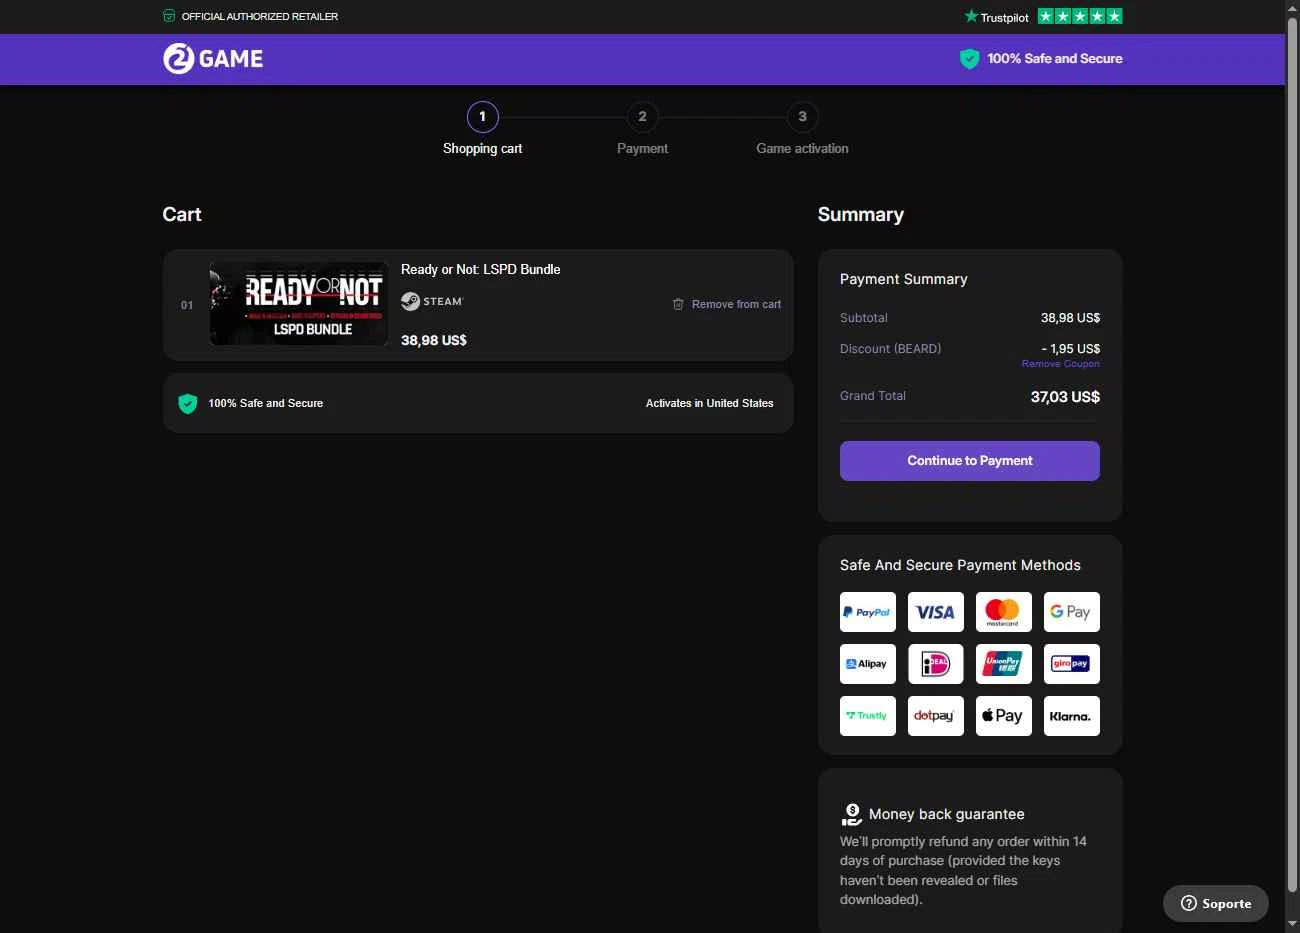
Task: Click the money back guarantee icon
Action: pos(852,814)
